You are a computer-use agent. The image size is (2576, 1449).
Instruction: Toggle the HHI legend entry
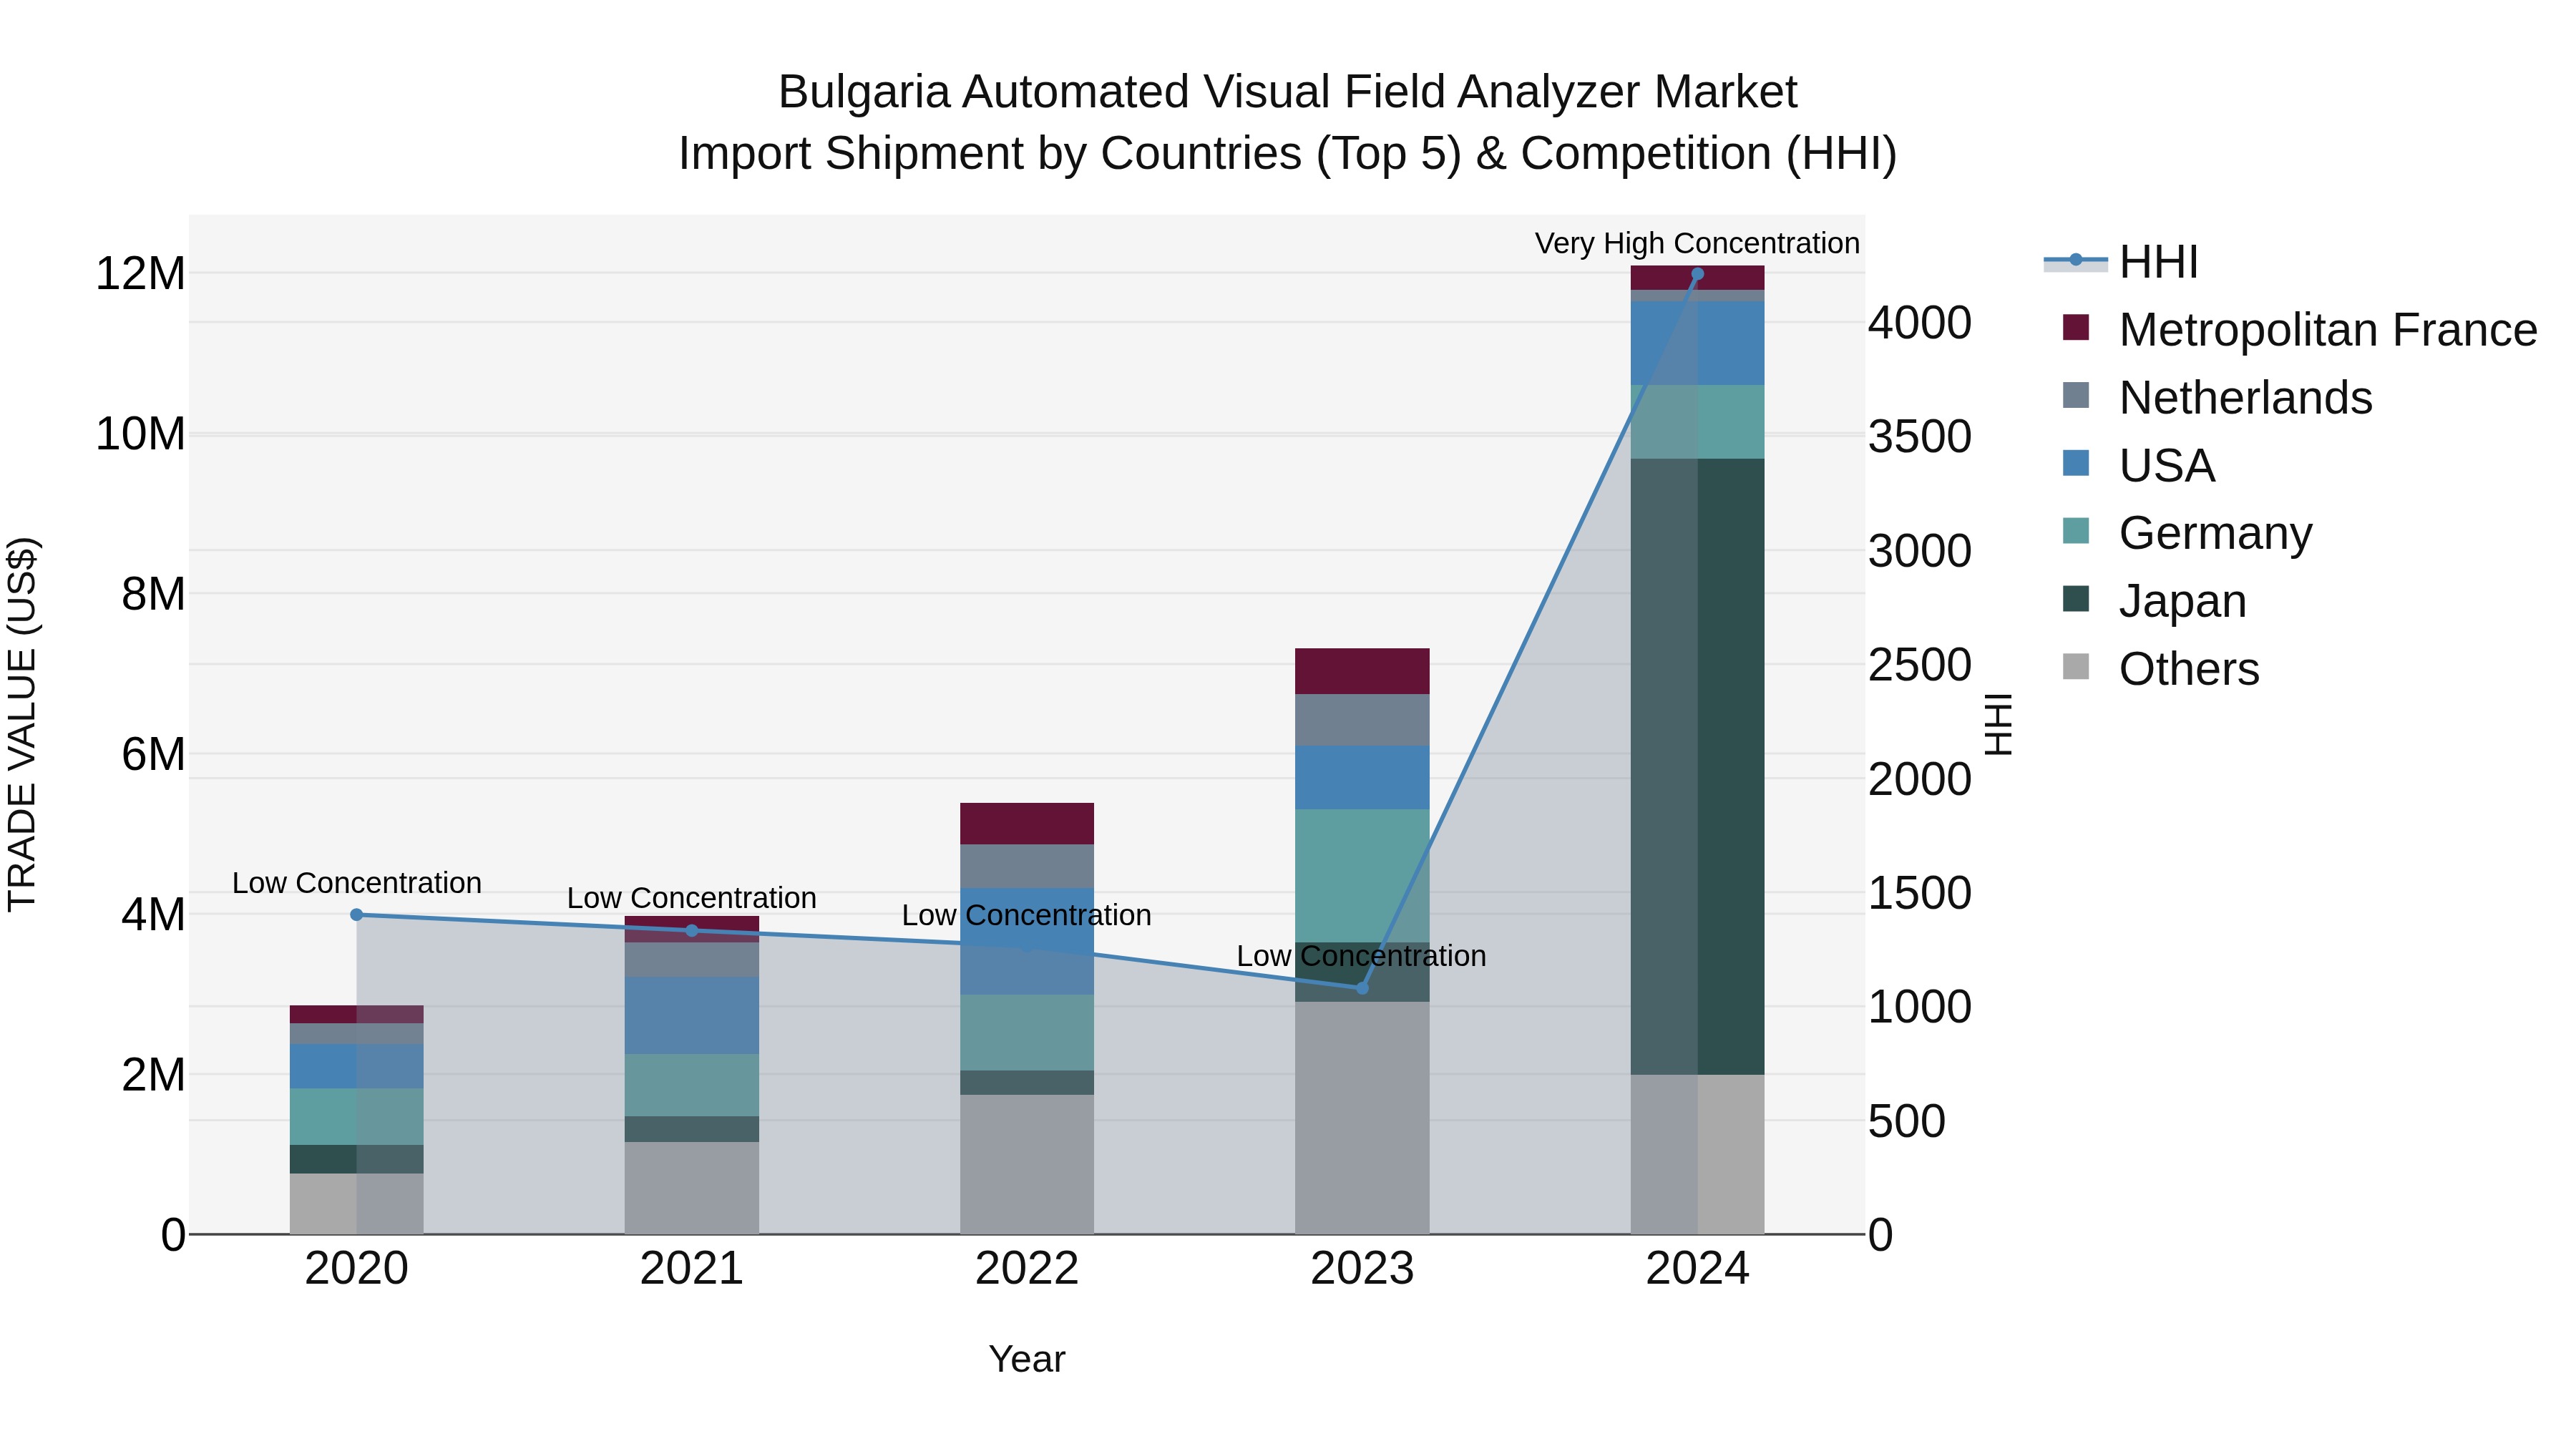[2121, 262]
